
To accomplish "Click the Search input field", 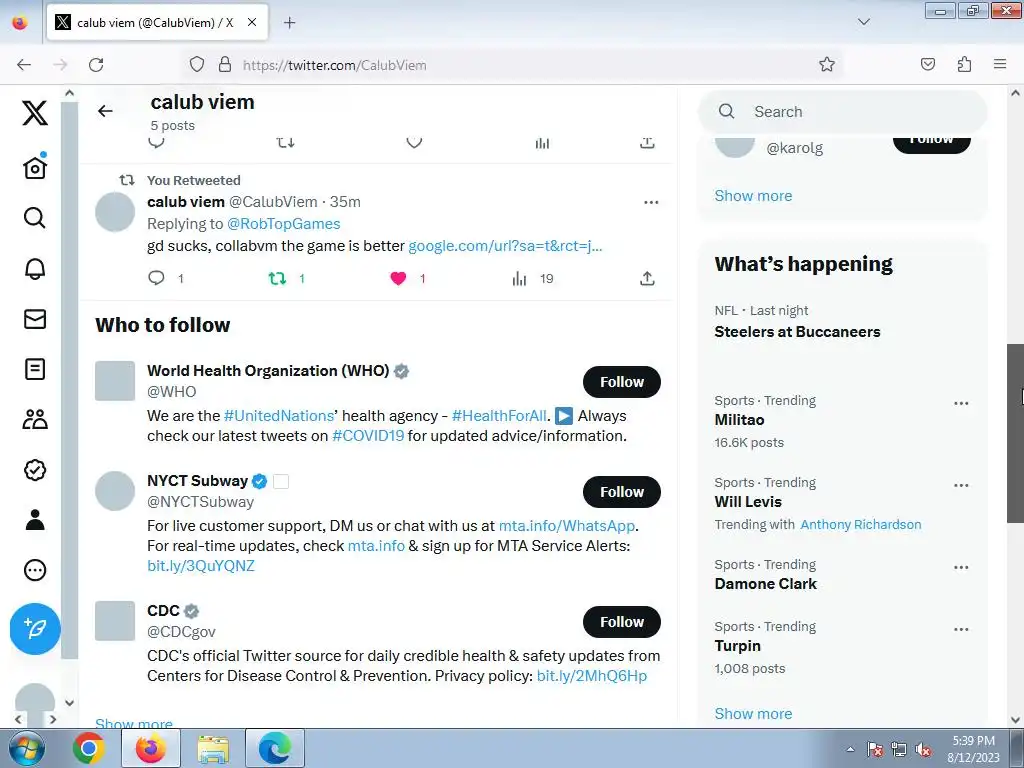I will tap(842, 112).
